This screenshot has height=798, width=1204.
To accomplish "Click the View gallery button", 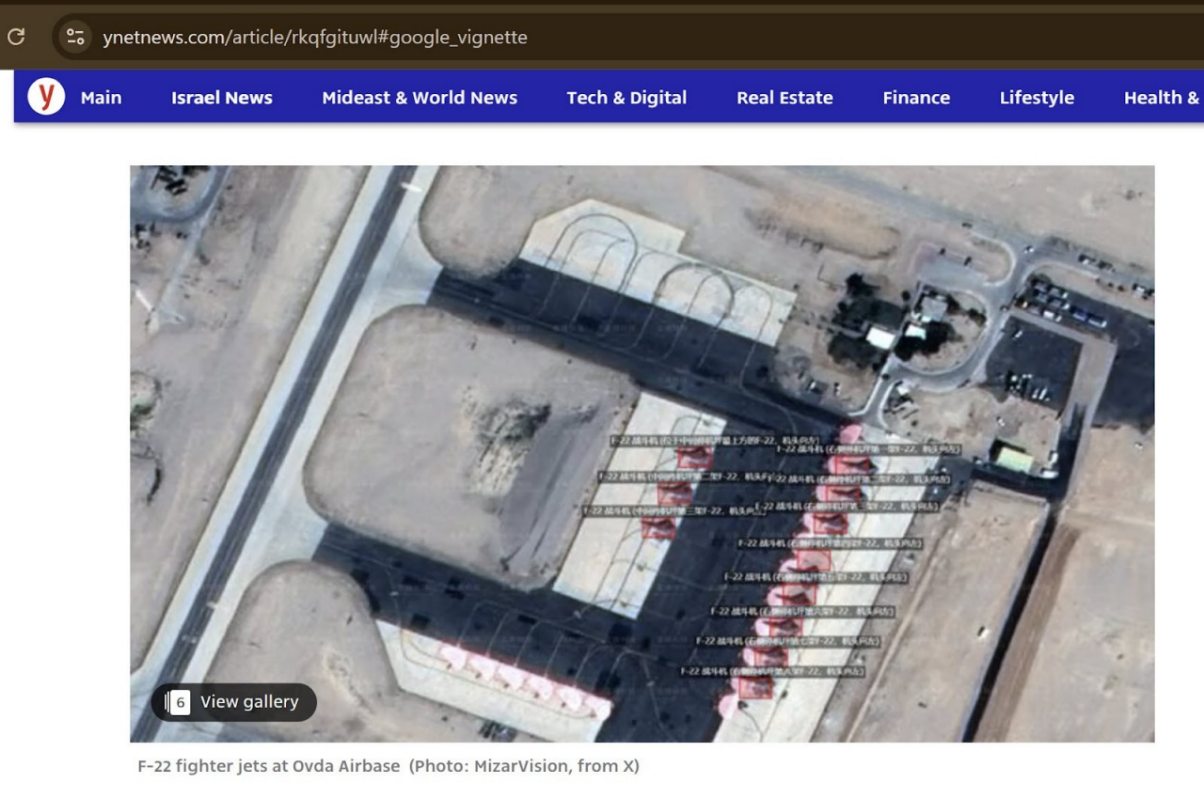I will 234,702.
